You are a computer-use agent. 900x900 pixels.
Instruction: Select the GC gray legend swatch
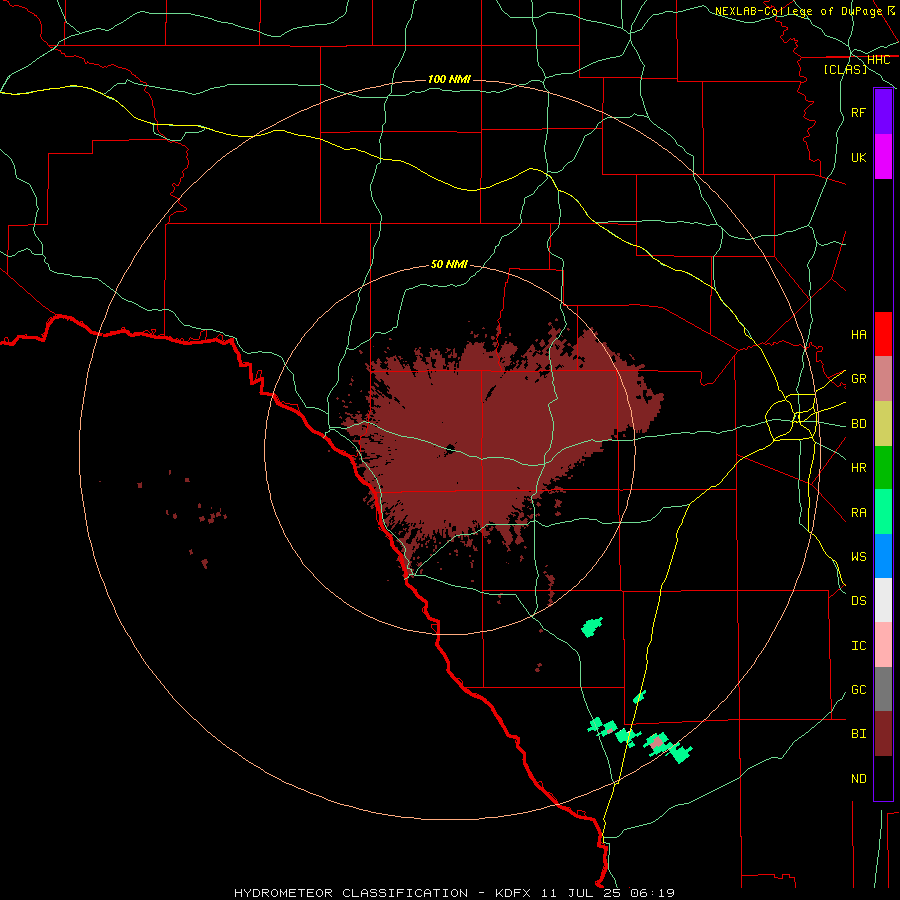pos(883,689)
